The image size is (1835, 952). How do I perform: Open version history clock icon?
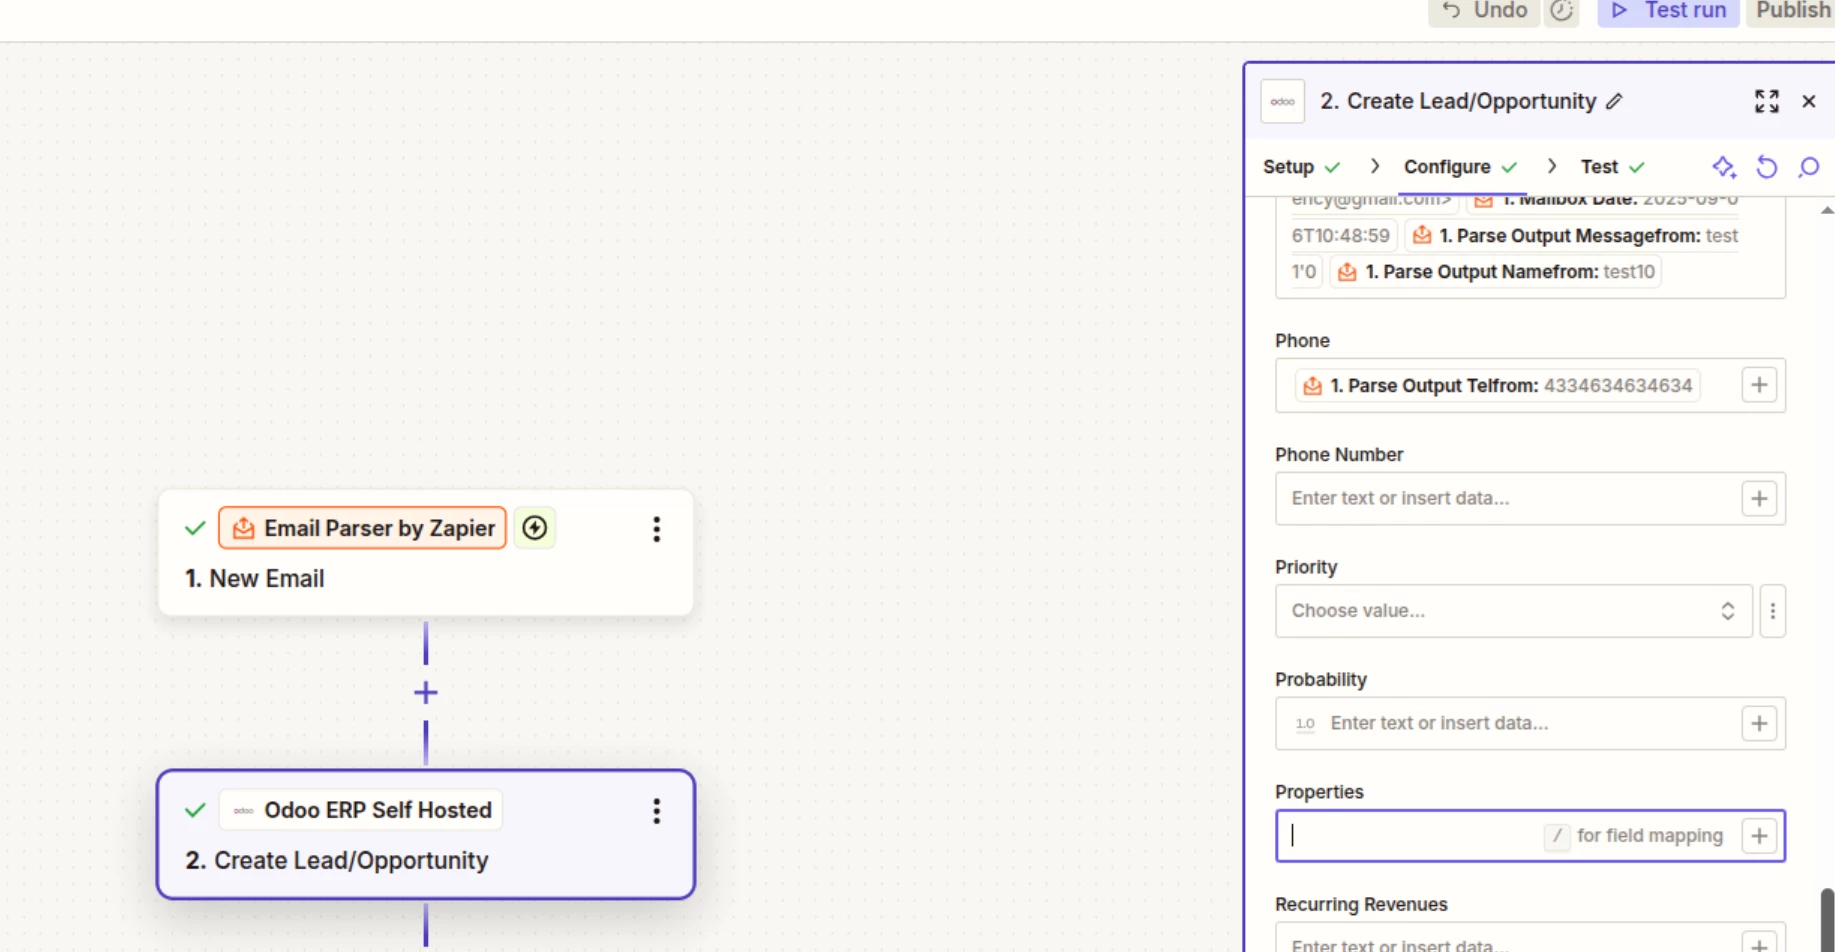(1562, 11)
